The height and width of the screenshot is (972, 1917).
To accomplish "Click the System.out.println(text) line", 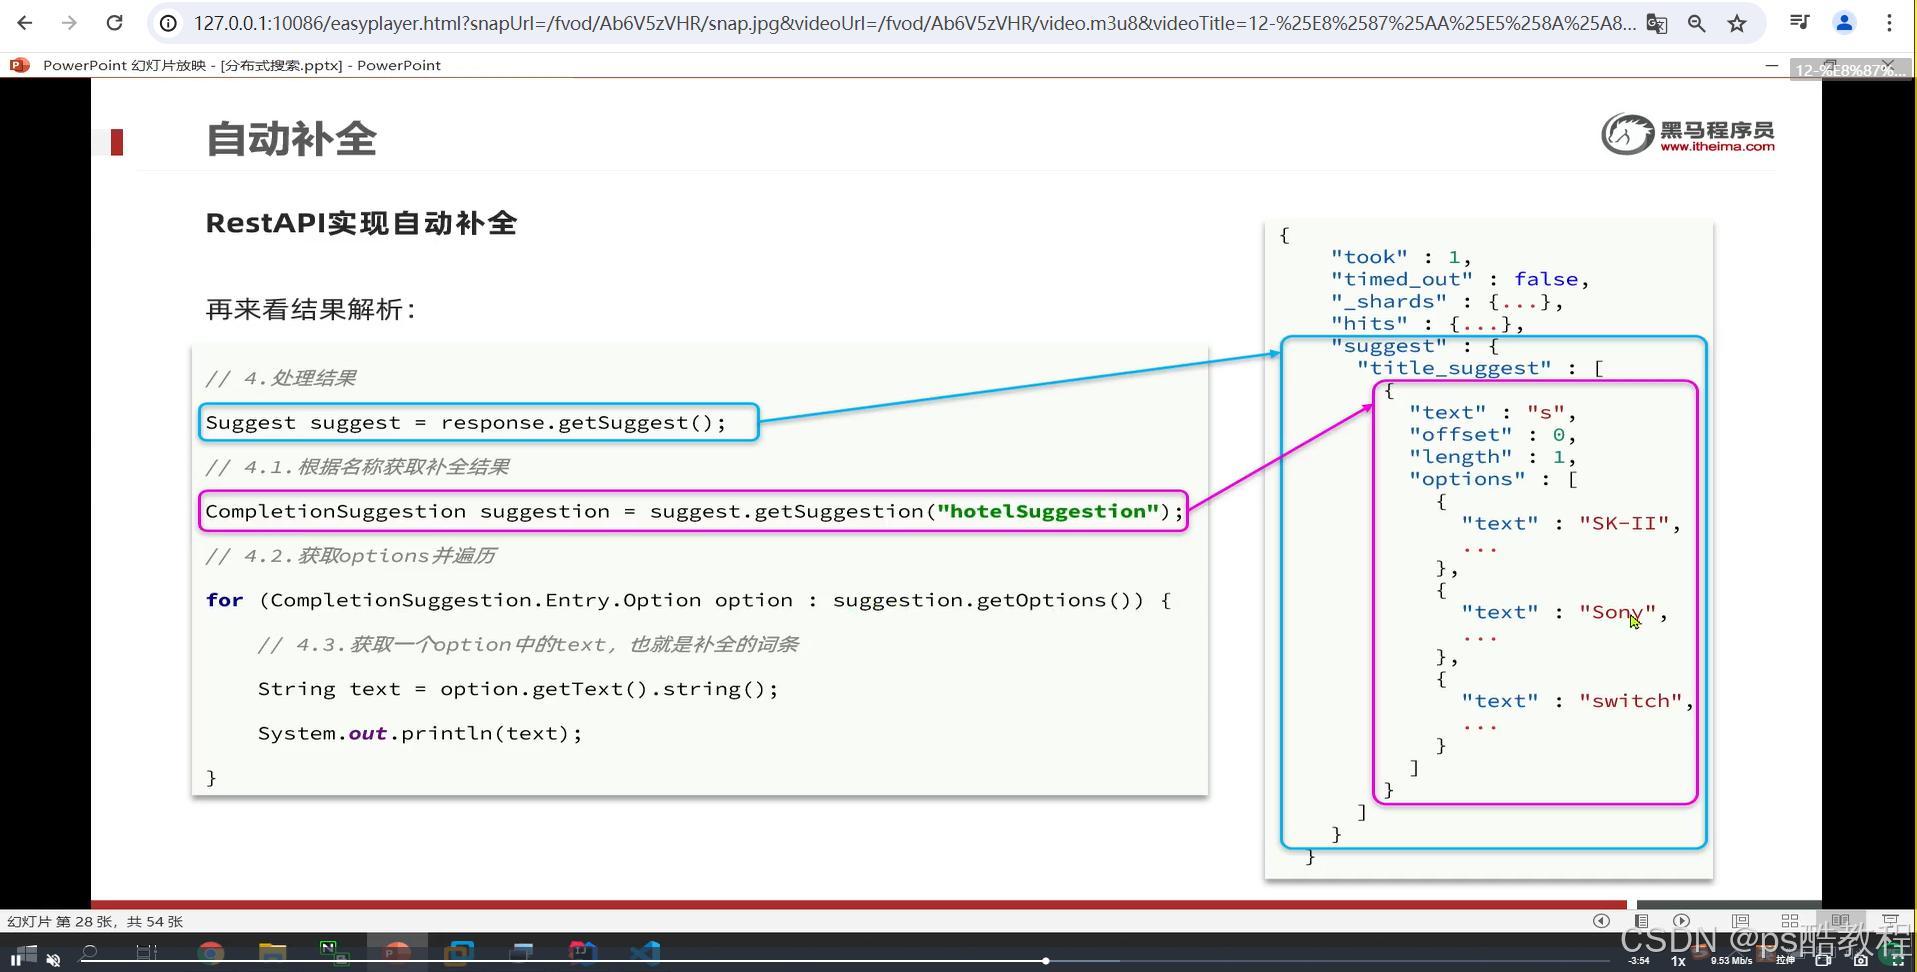I will point(420,733).
